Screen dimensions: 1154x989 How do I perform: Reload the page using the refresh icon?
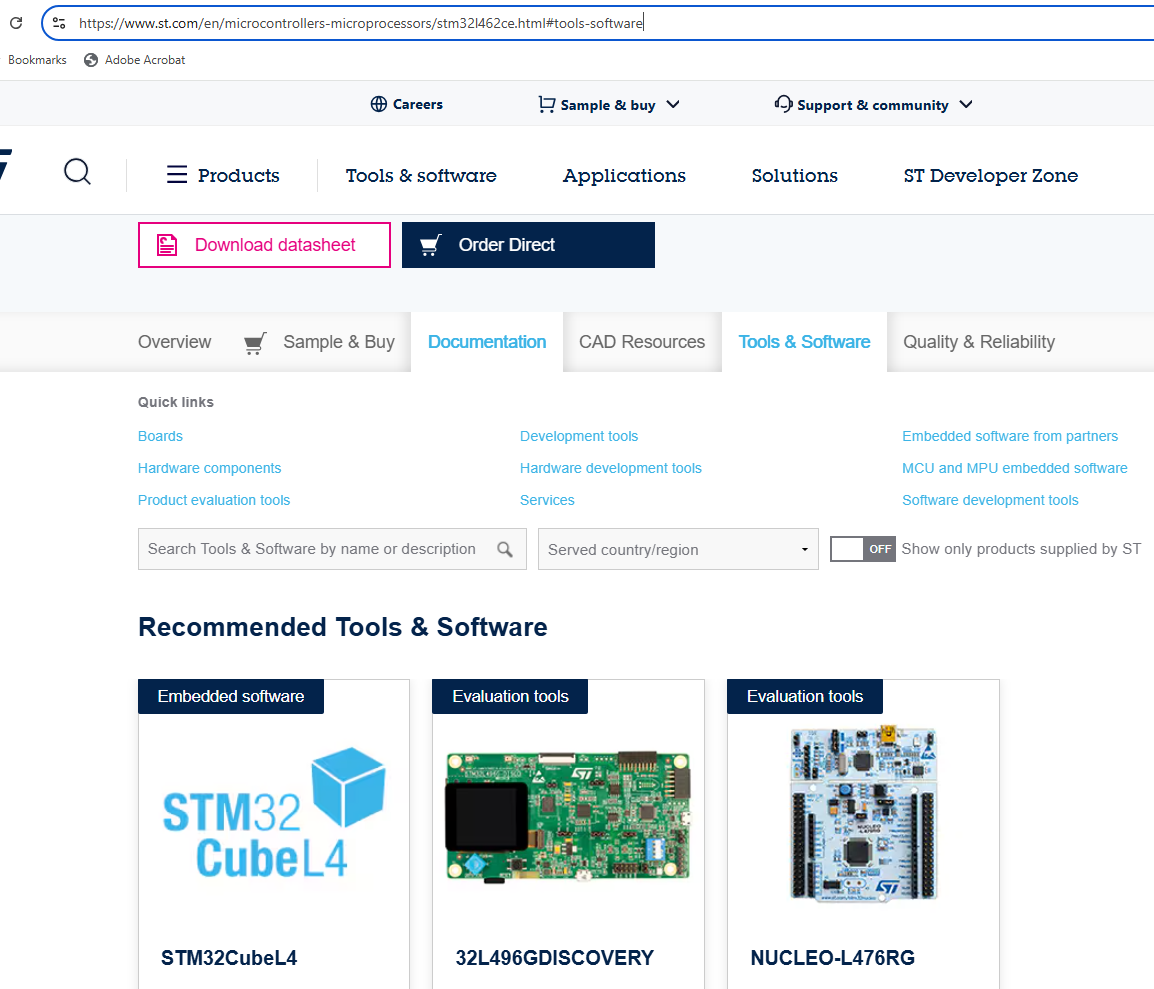coord(15,21)
